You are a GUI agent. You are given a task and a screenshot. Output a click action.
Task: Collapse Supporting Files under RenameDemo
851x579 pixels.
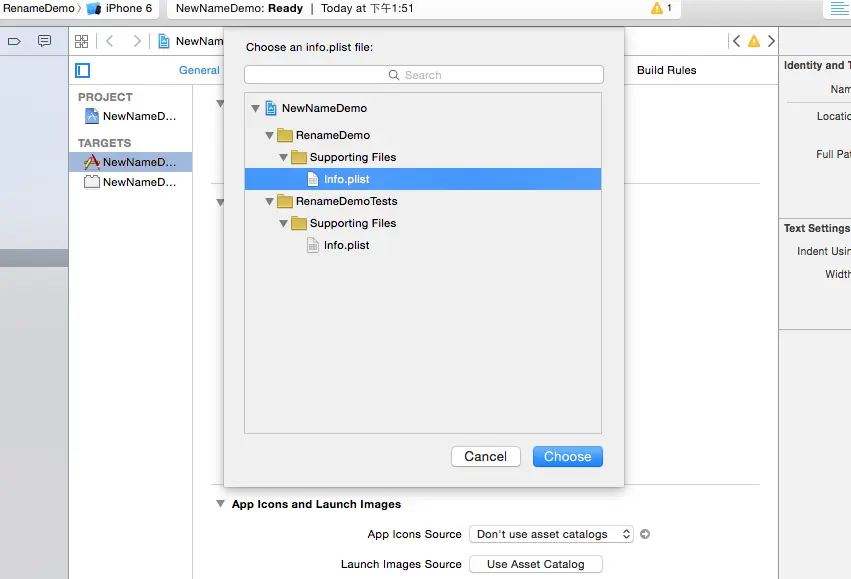pyautogui.click(x=283, y=157)
